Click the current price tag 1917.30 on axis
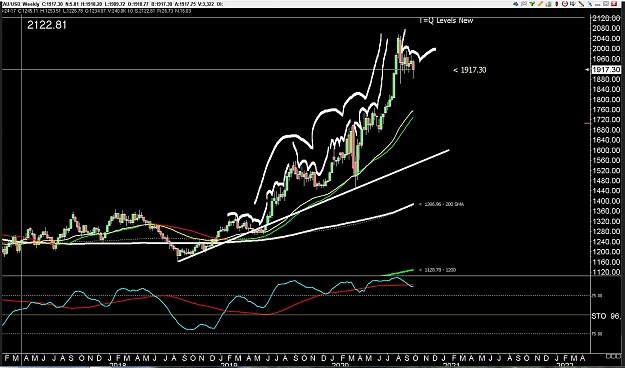 coord(606,70)
